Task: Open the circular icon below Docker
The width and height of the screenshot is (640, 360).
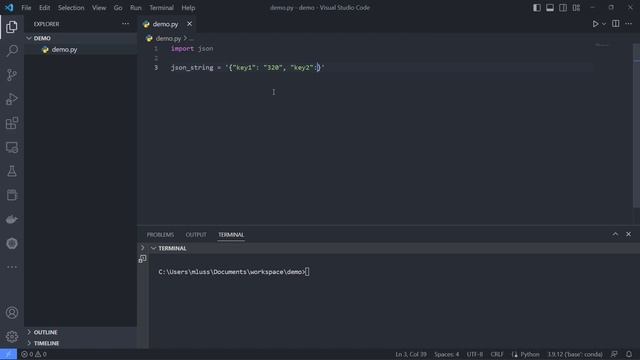Action: (x=12, y=243)
